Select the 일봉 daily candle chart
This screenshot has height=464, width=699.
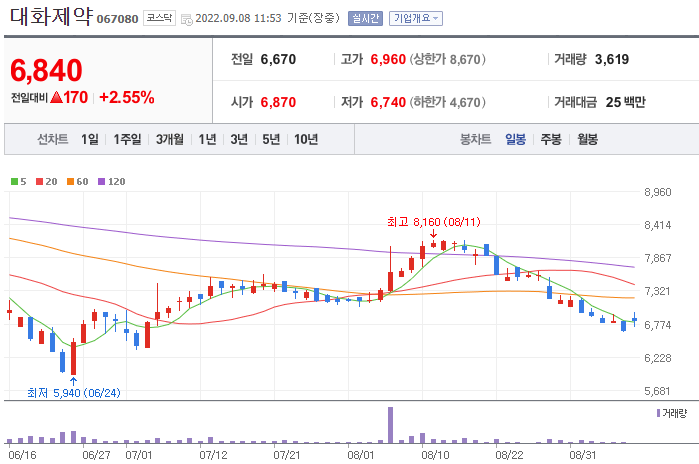[515, 140]
